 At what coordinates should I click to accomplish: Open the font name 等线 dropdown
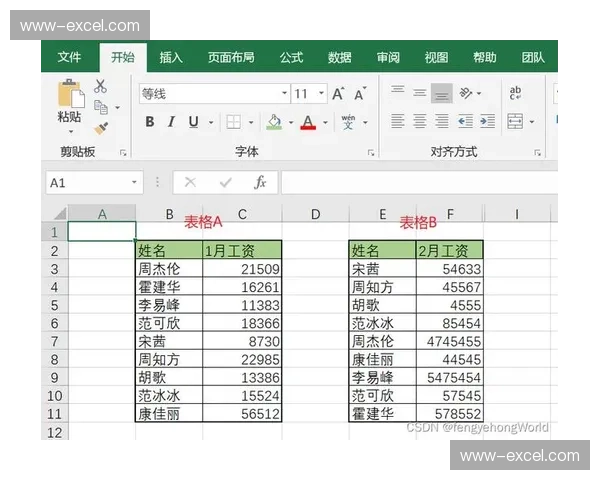[x=284, y=93]
